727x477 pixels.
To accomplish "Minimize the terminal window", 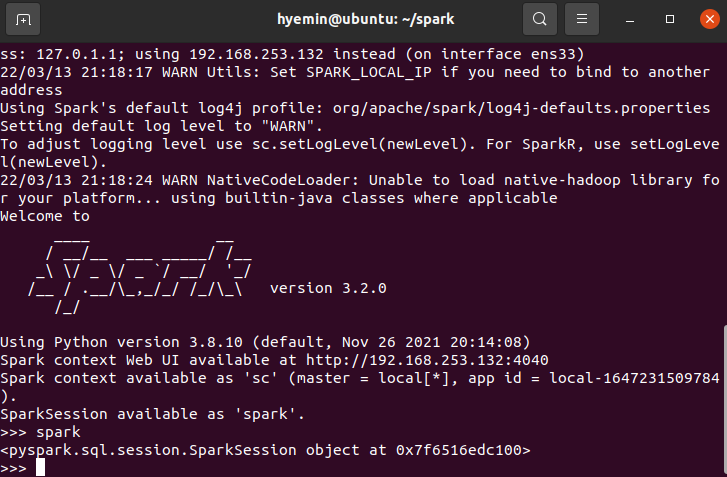I will [x=630, y=19].
